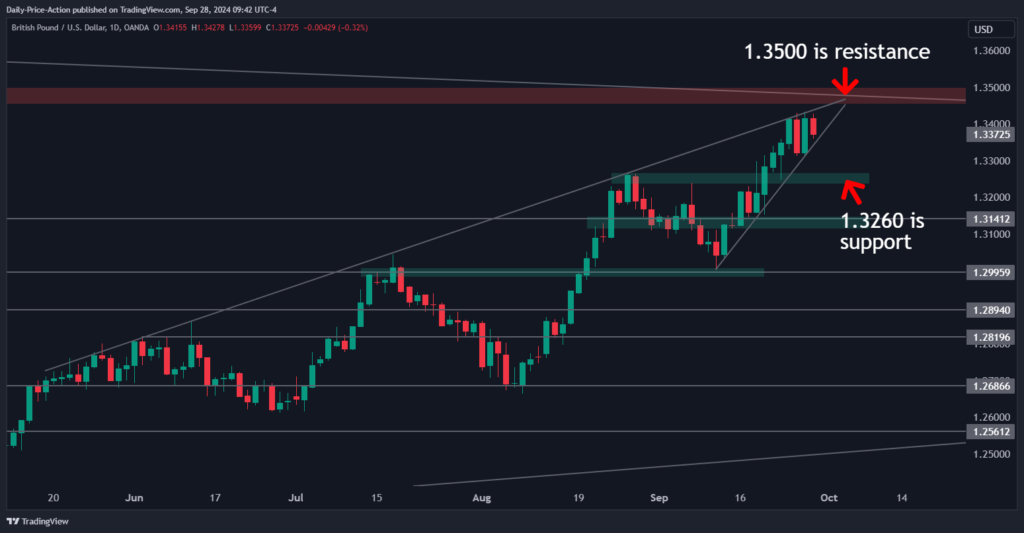1024x533 pixels.
Task: Click the 1.35000 tick on price axis
Action: [x=991, y=88]
